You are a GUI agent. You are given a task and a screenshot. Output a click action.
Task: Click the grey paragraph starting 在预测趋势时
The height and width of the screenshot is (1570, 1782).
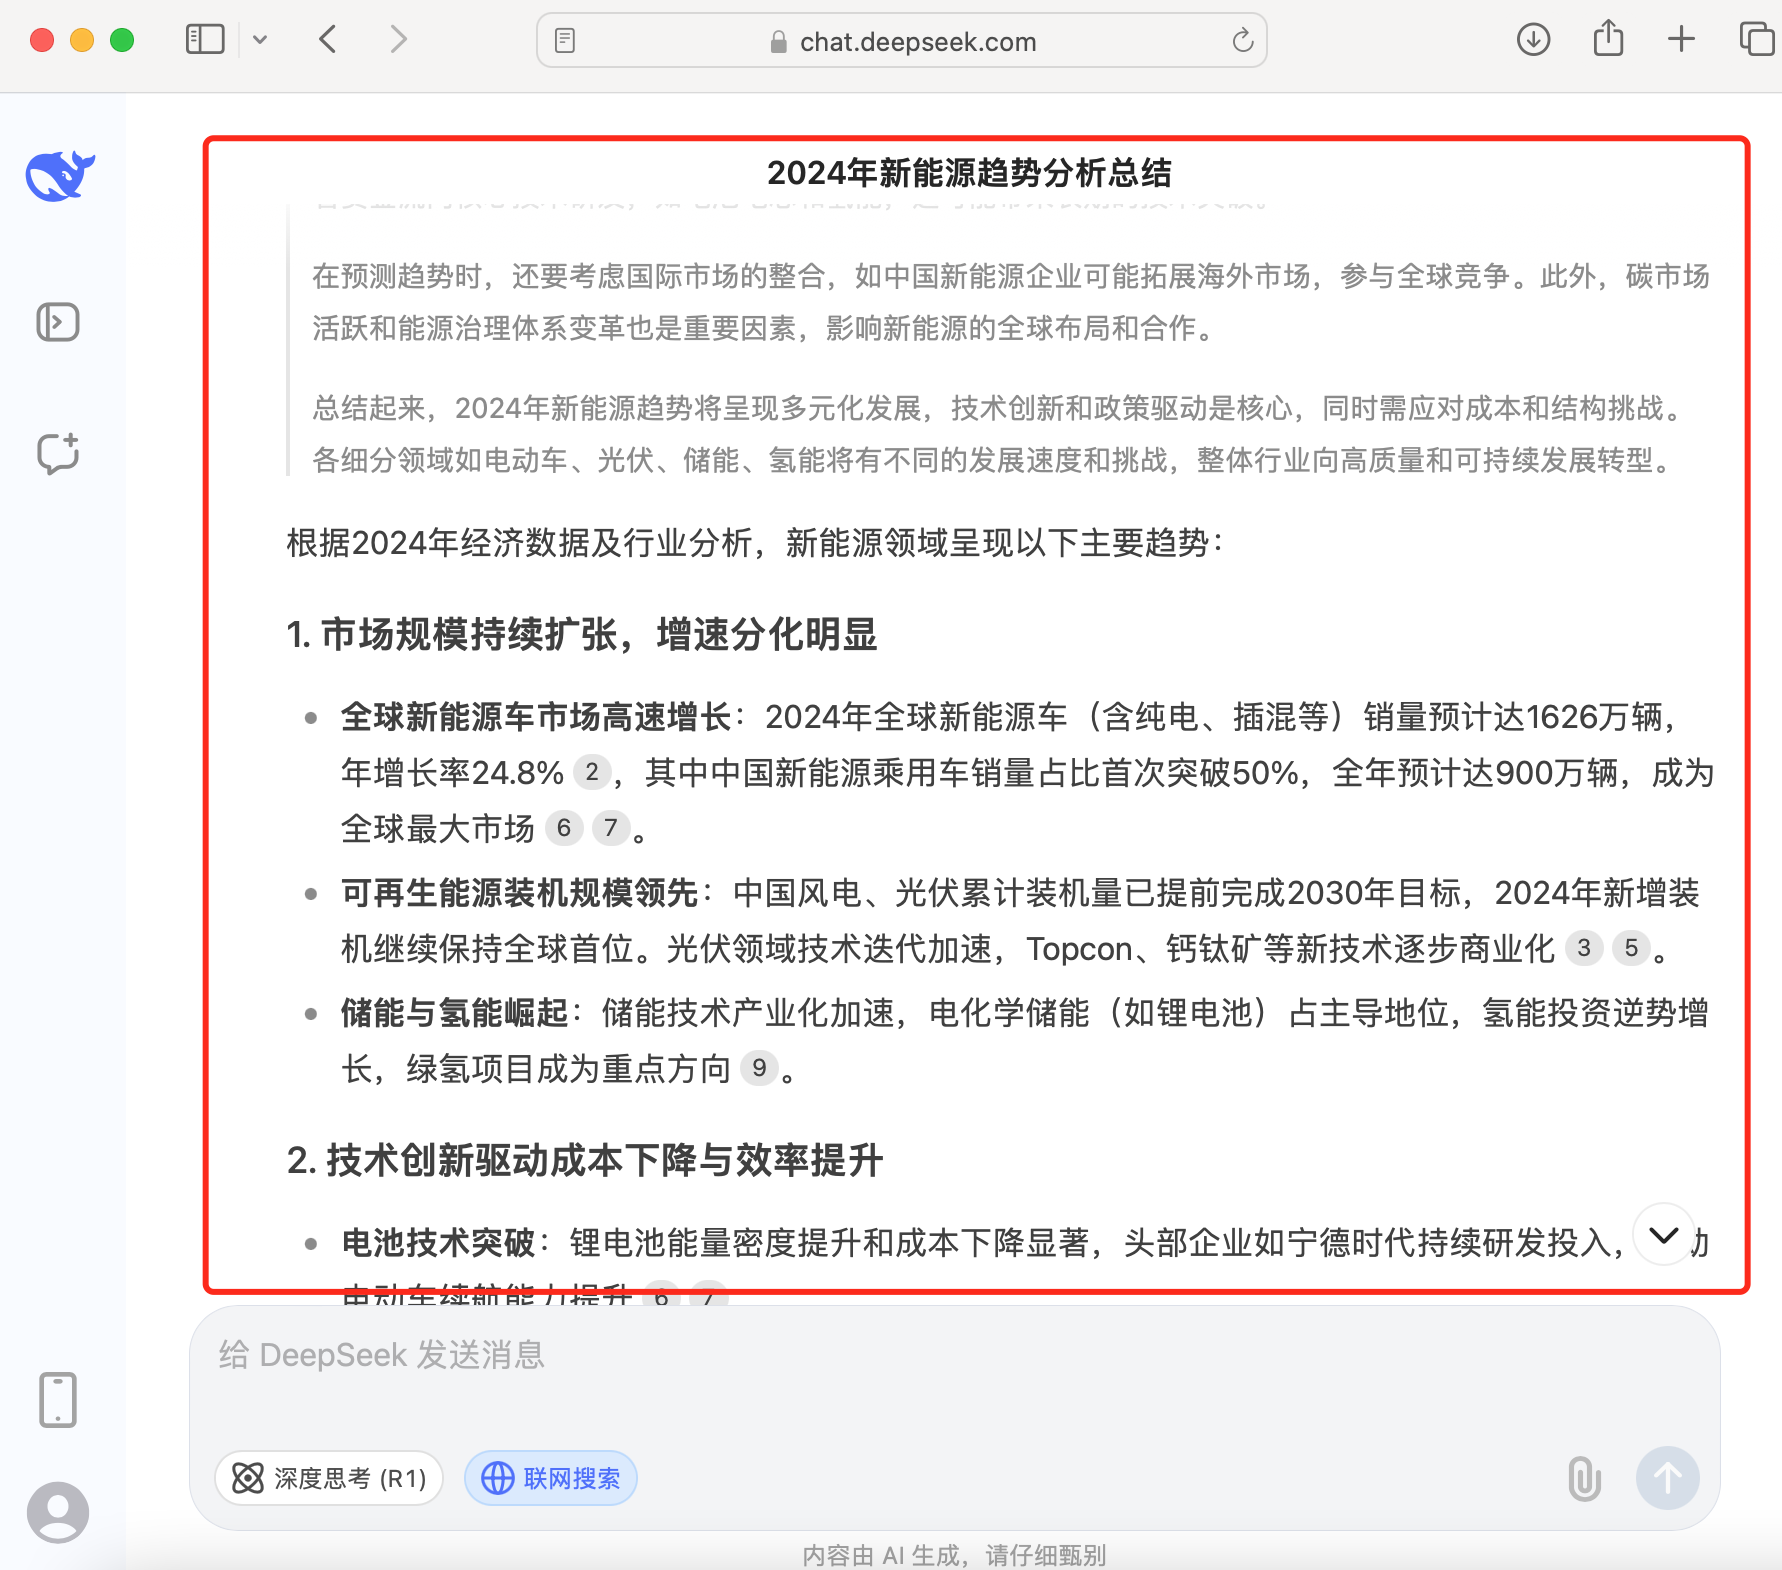1011,302
